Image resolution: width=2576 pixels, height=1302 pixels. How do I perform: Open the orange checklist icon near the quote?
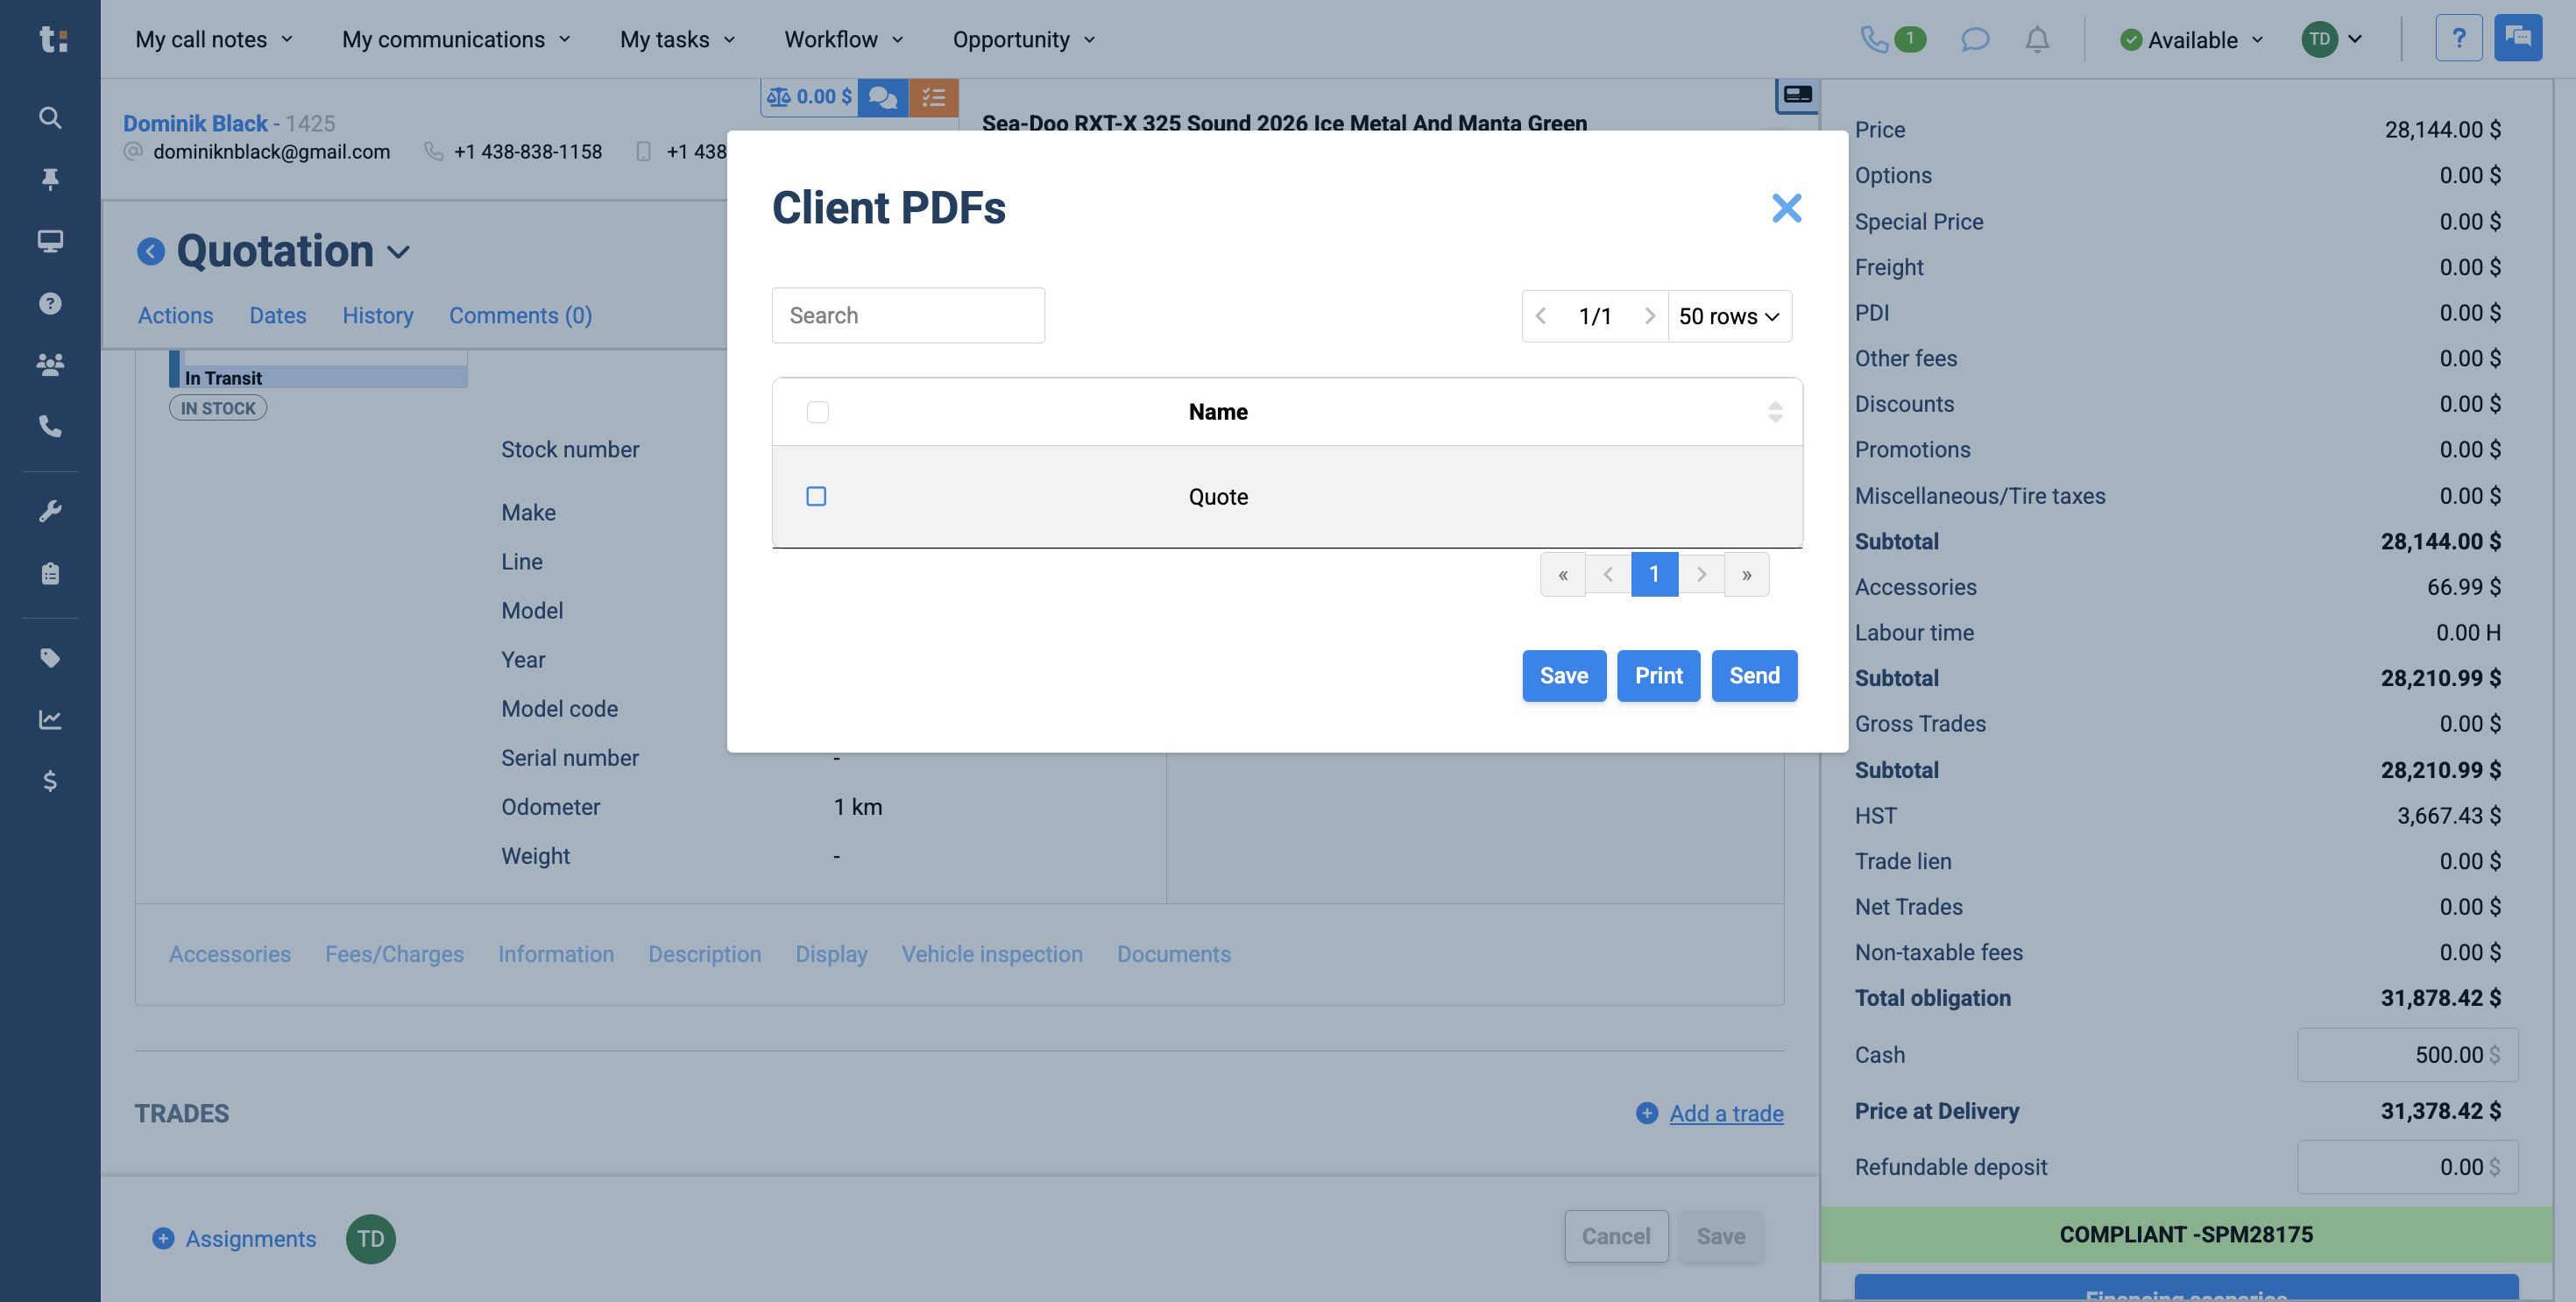pyautogui.click(x=933, y=97)
